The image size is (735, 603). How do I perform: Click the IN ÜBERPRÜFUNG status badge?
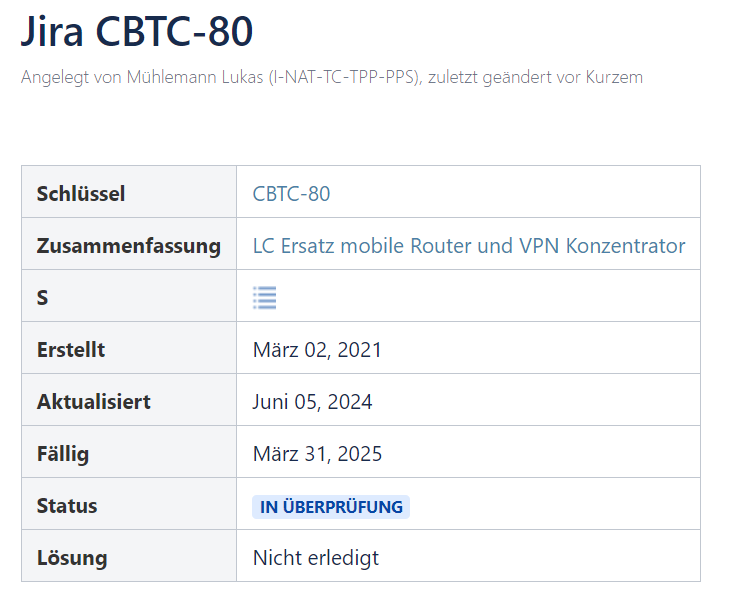point(331,507)
